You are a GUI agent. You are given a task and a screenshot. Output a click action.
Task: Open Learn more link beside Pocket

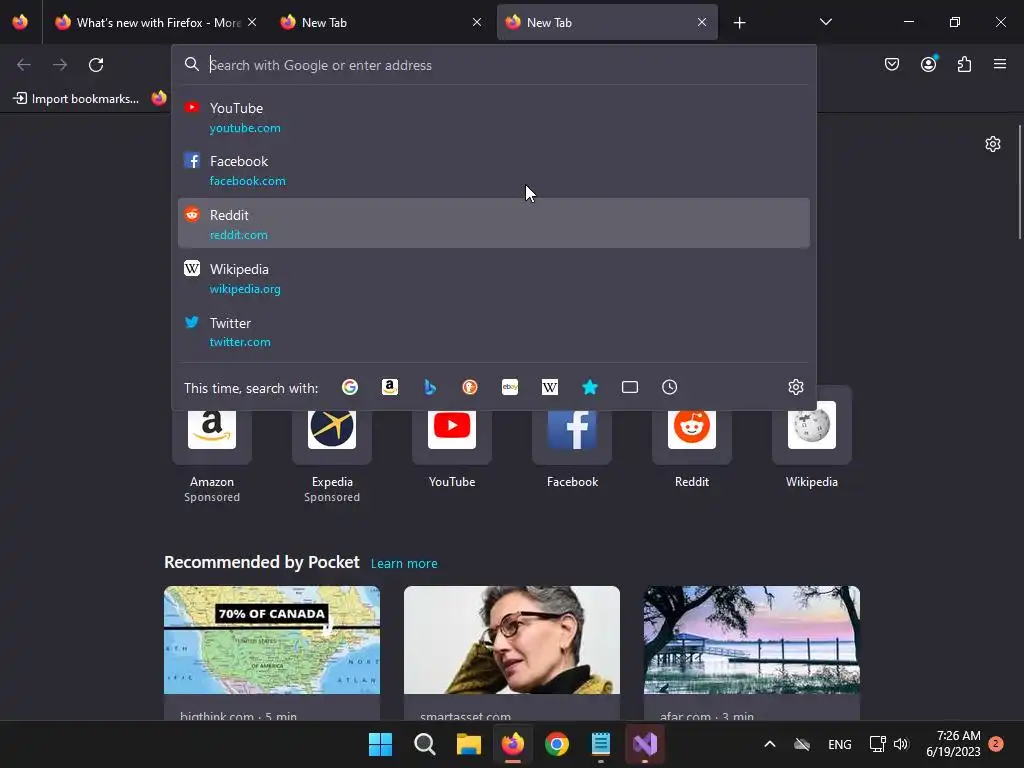point(404,564)
